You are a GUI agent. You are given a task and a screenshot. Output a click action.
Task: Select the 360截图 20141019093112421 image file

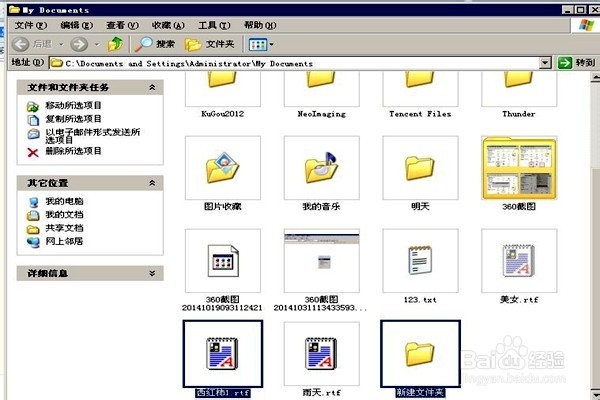click(x=223, y=270)
